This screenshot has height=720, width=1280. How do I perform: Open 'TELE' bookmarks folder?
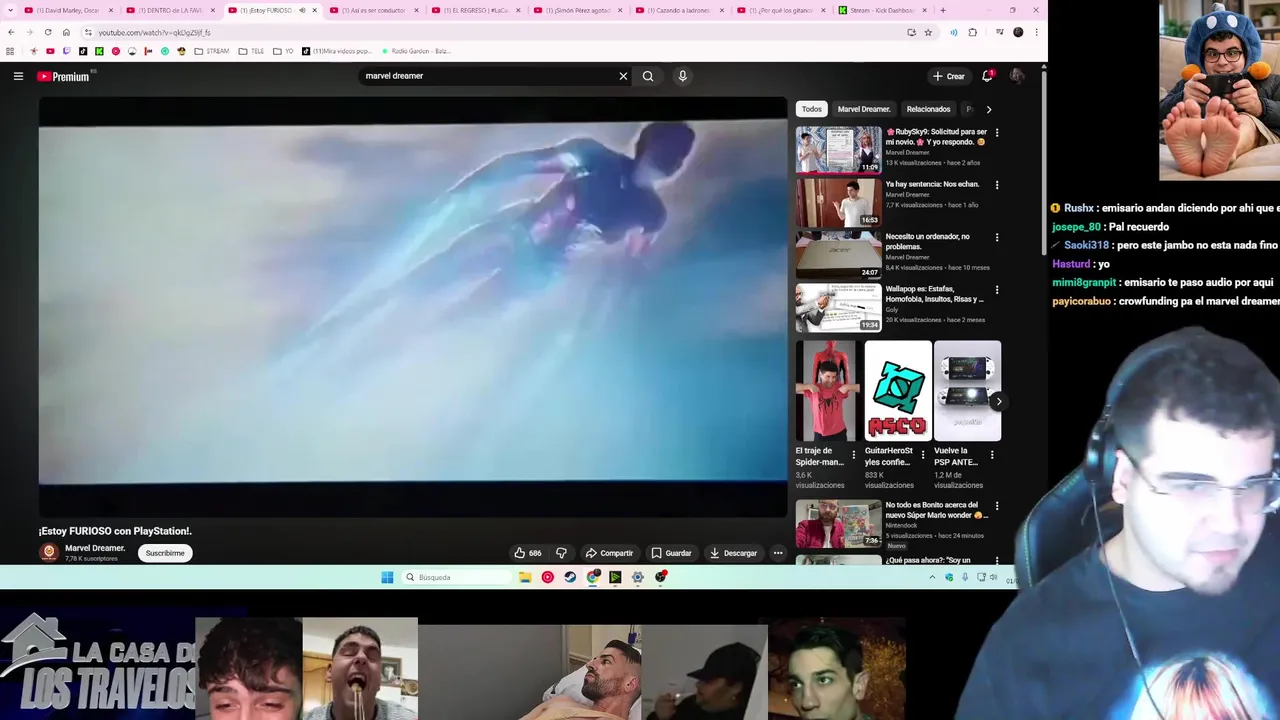pyautogui.click(x=251, y=51)
